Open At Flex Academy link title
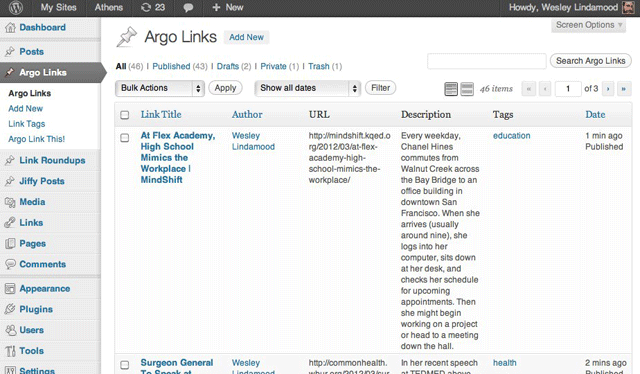The width and height of the screenshot is (640, 374). 178,158
